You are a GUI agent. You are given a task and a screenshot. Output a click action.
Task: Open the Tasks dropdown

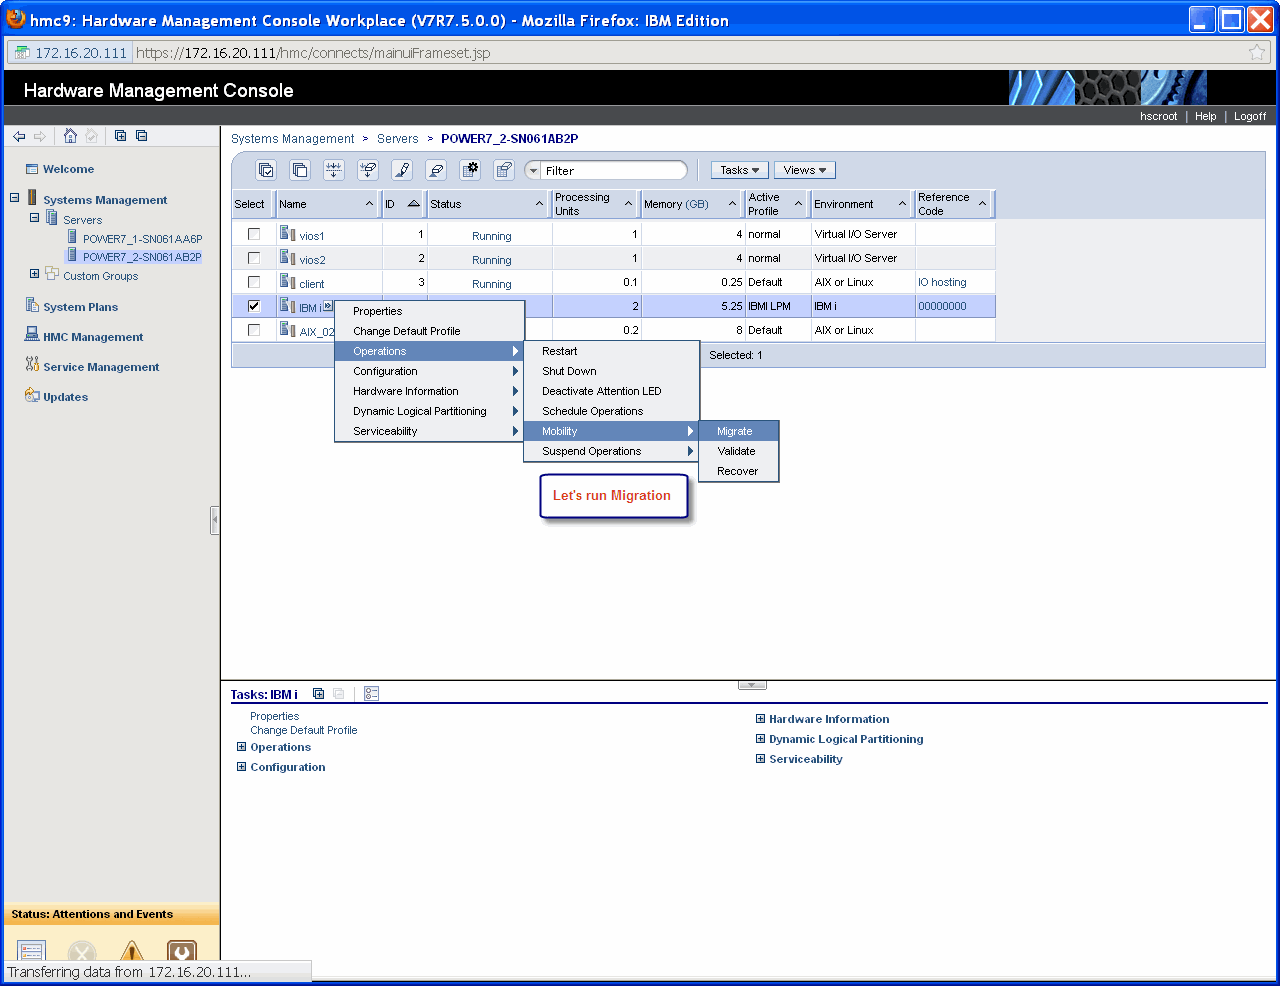tap(739, 170)
